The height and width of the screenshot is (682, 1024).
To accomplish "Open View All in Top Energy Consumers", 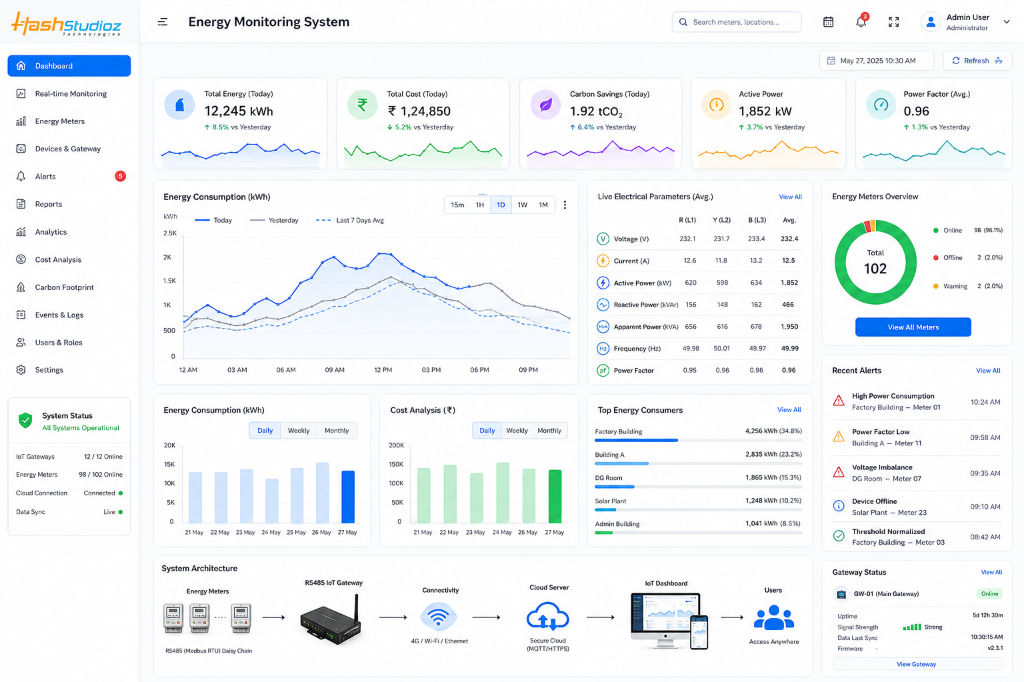I will 789,410.
